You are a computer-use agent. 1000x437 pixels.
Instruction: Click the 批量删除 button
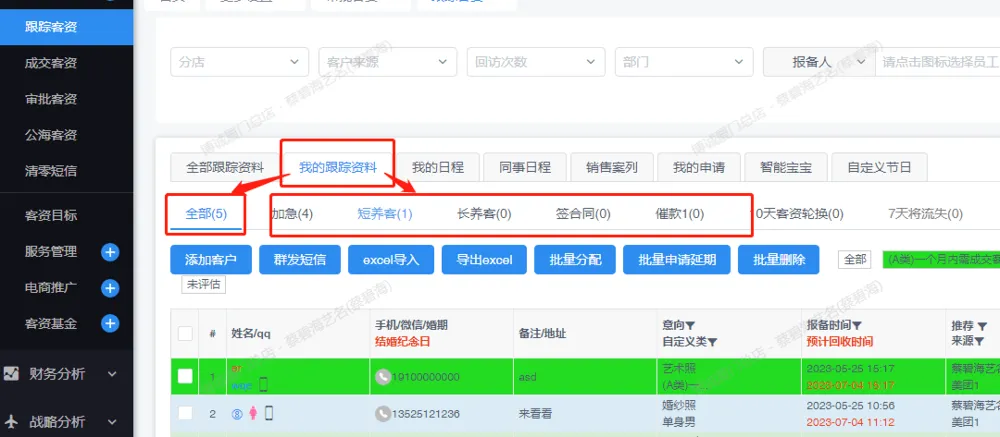(778, 260)
